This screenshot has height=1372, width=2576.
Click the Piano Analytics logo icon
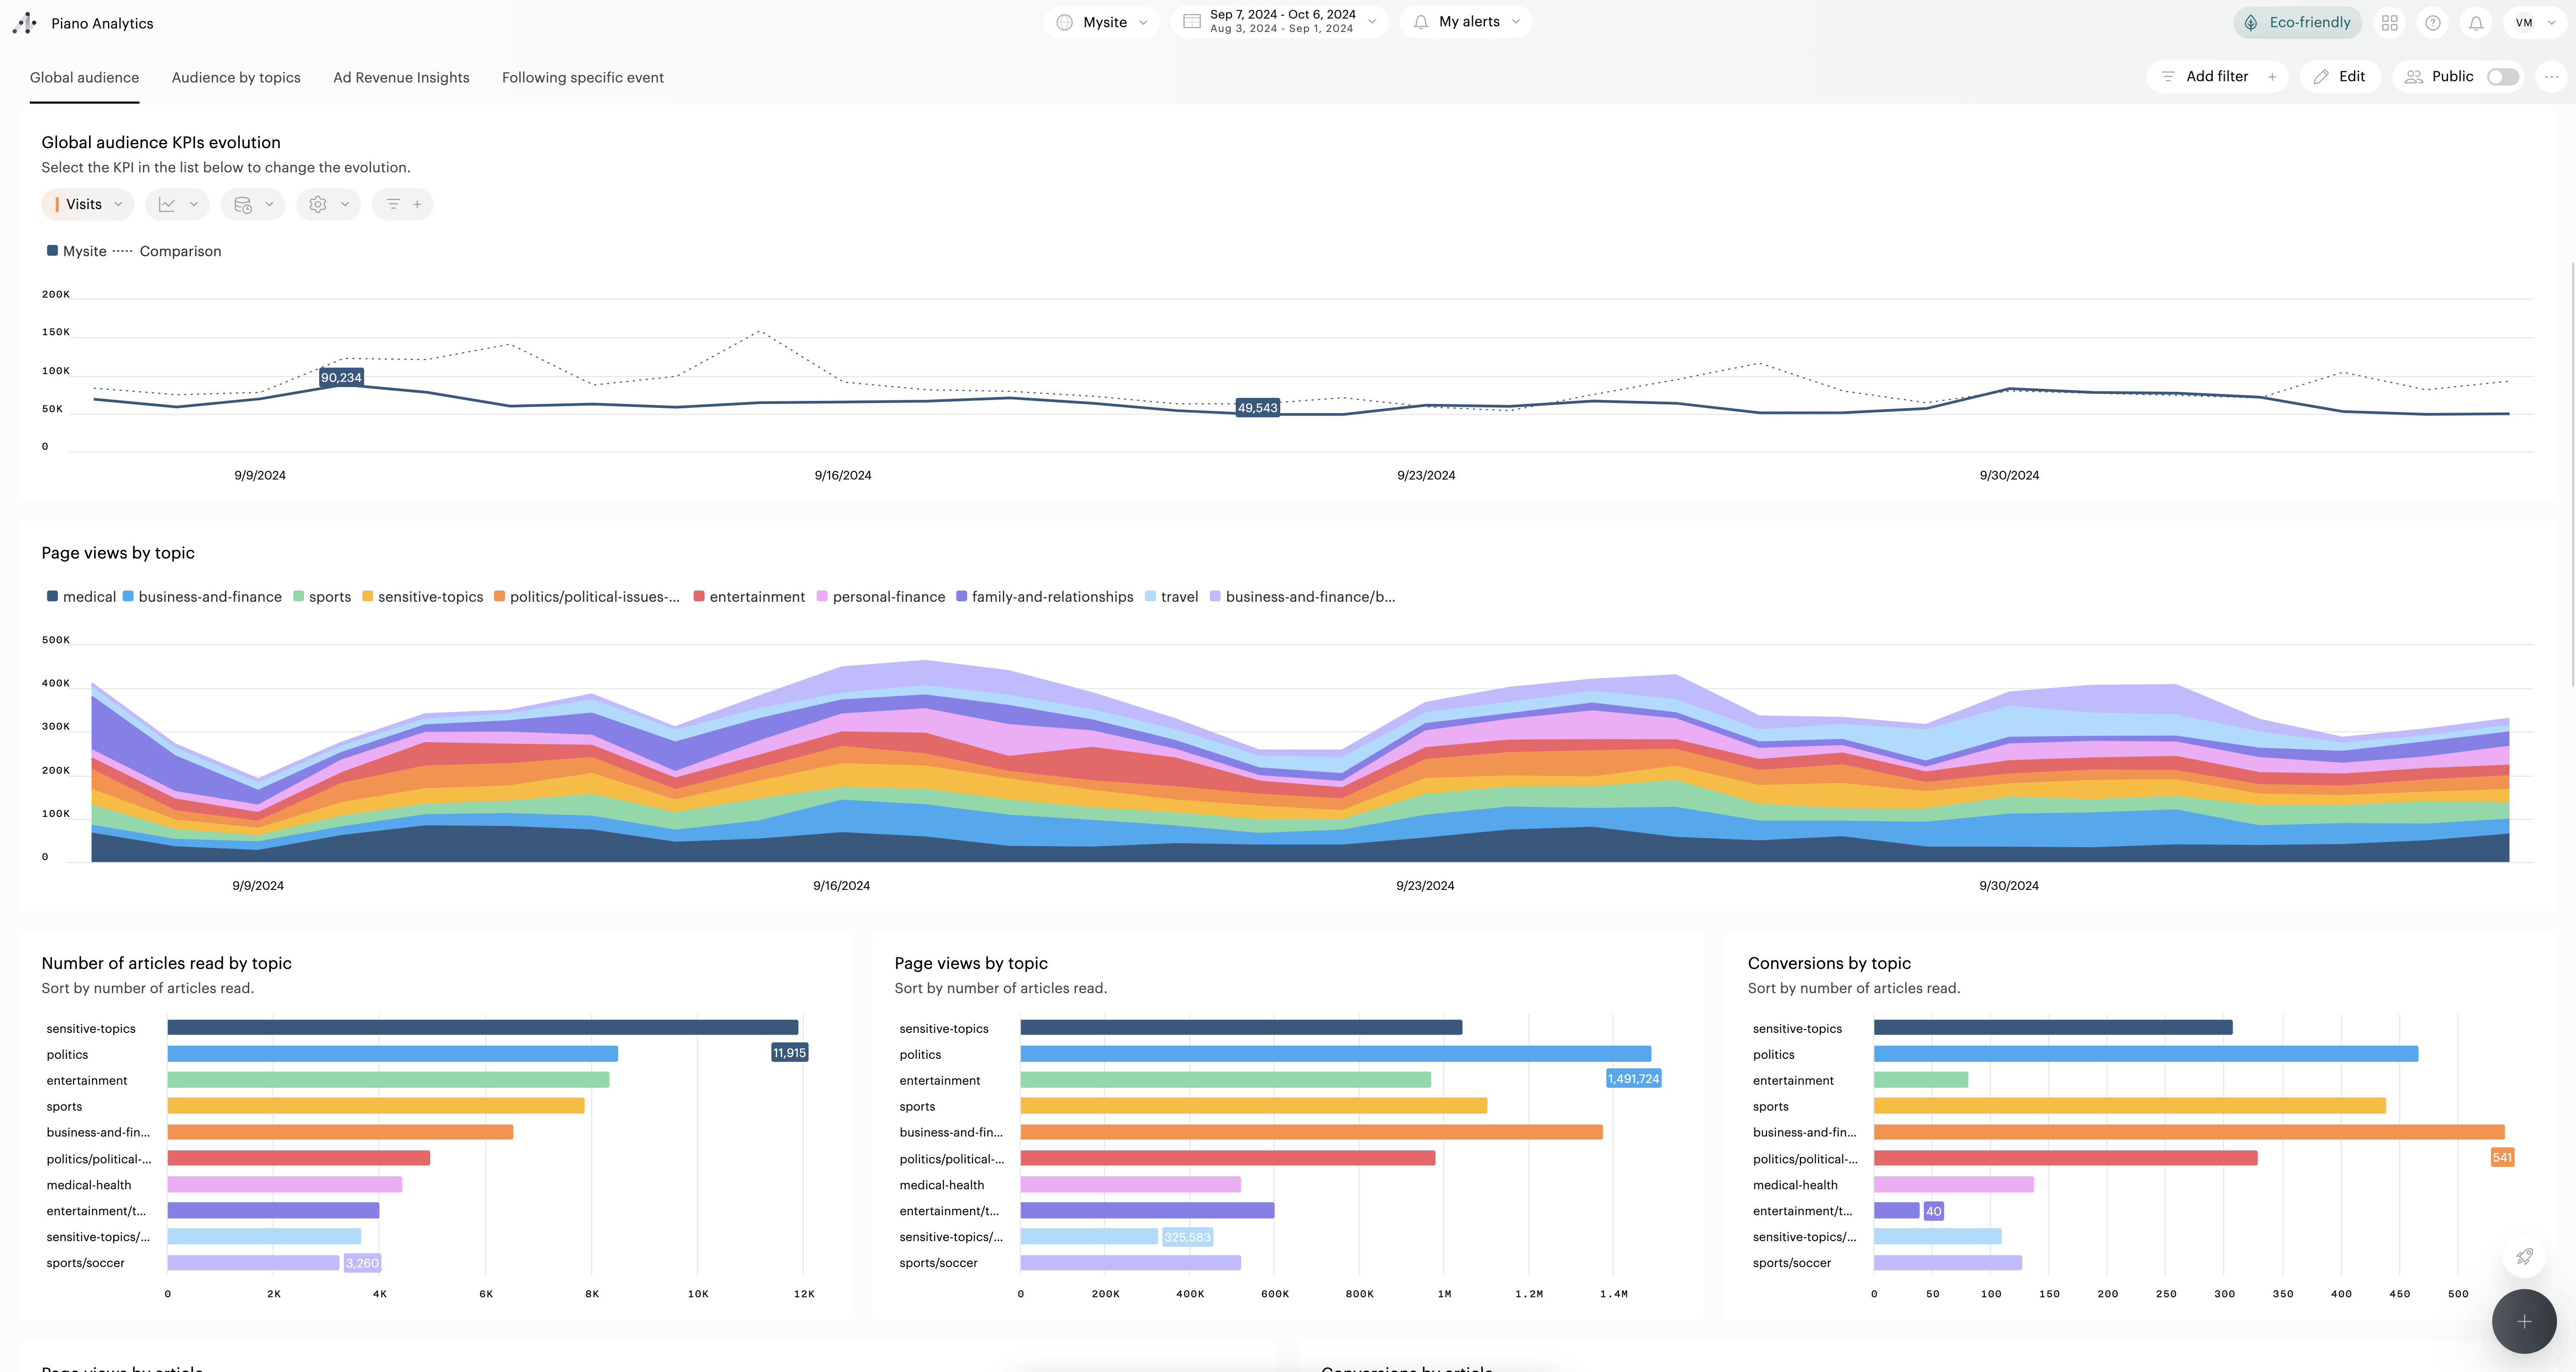tap(24, 23)
